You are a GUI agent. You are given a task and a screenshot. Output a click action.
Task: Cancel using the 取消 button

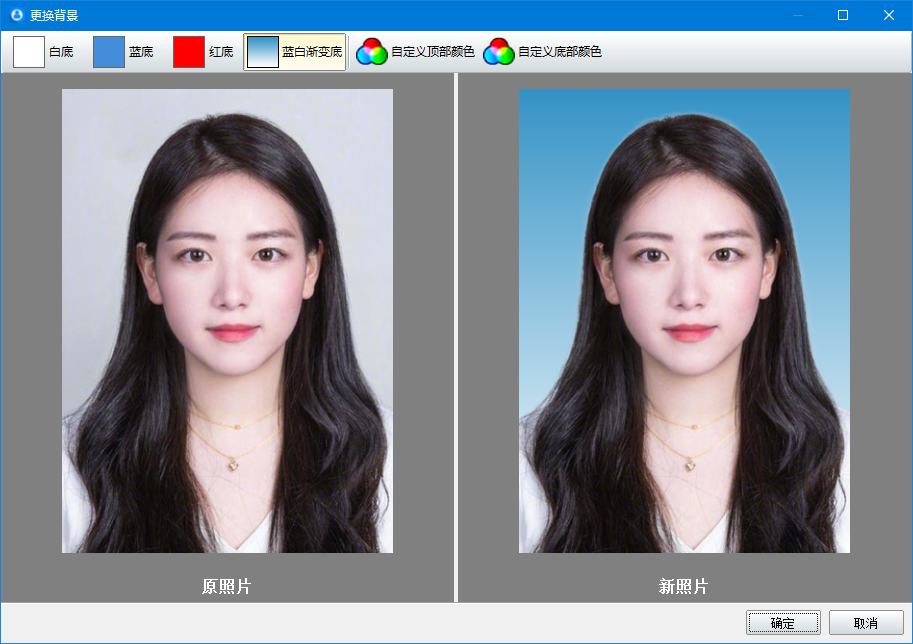pyautogui.click(x=866, y=623)
